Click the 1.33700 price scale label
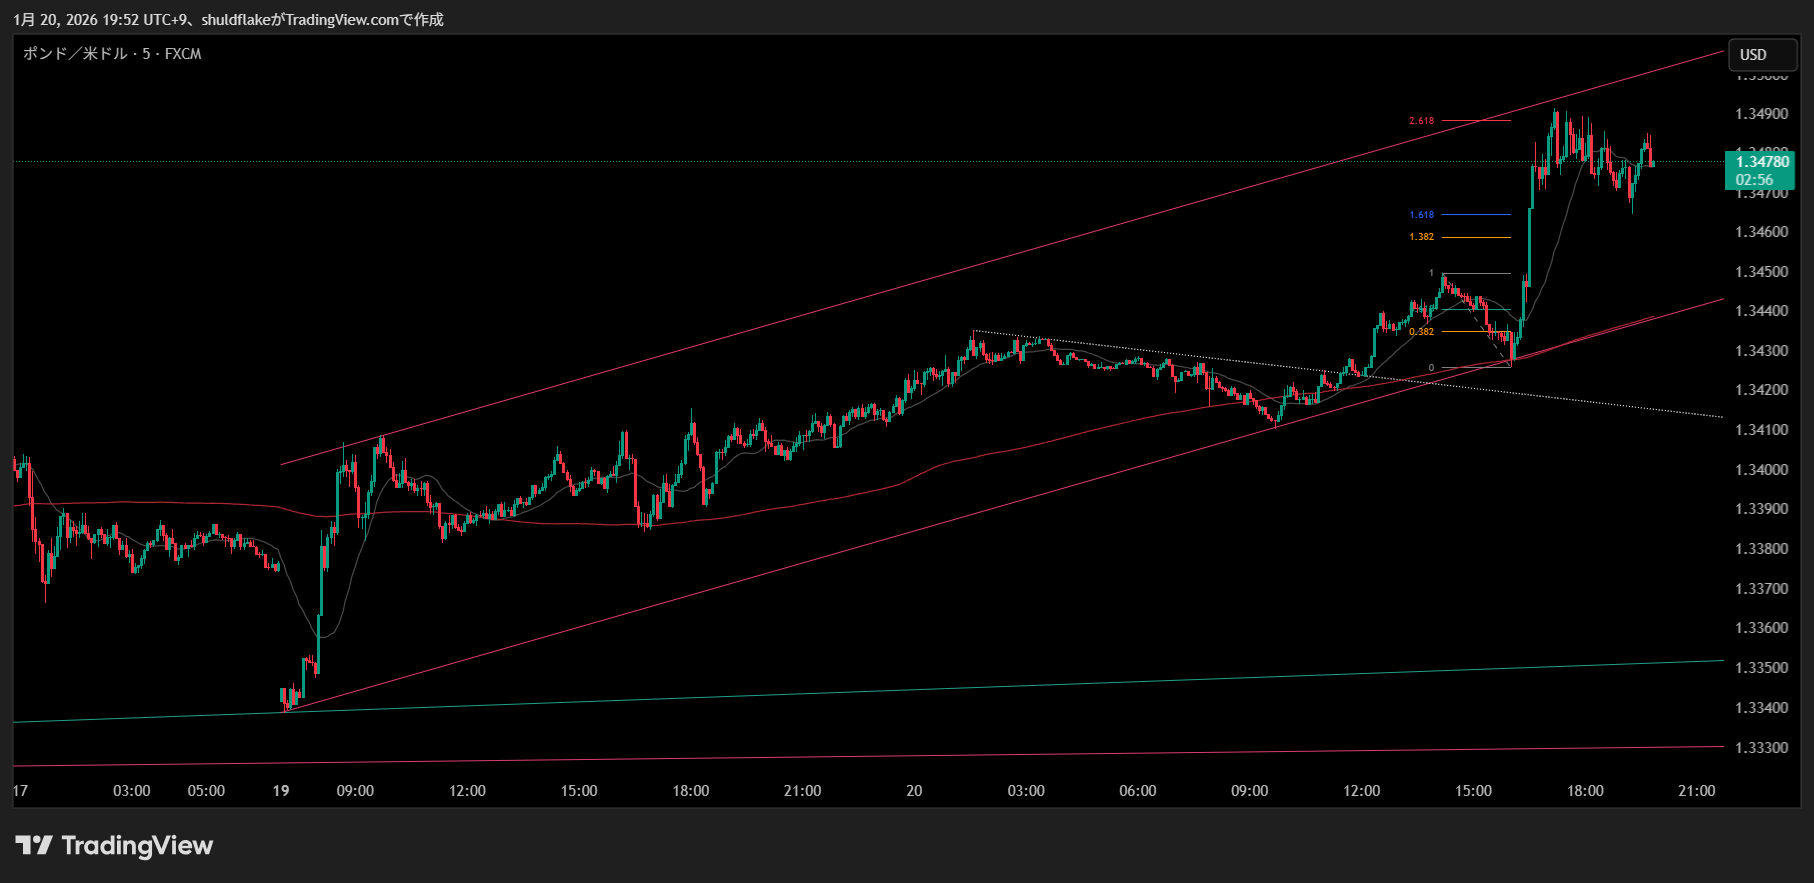1814x883 pixels. pos(1761,589)
